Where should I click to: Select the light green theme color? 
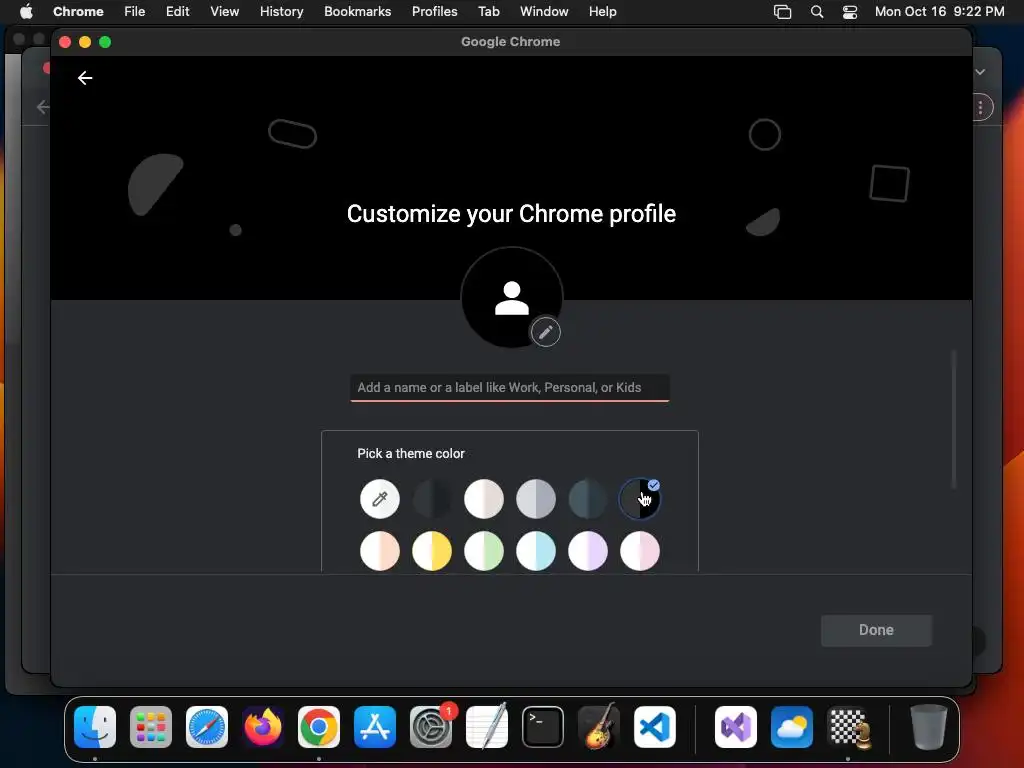(484, 551)
